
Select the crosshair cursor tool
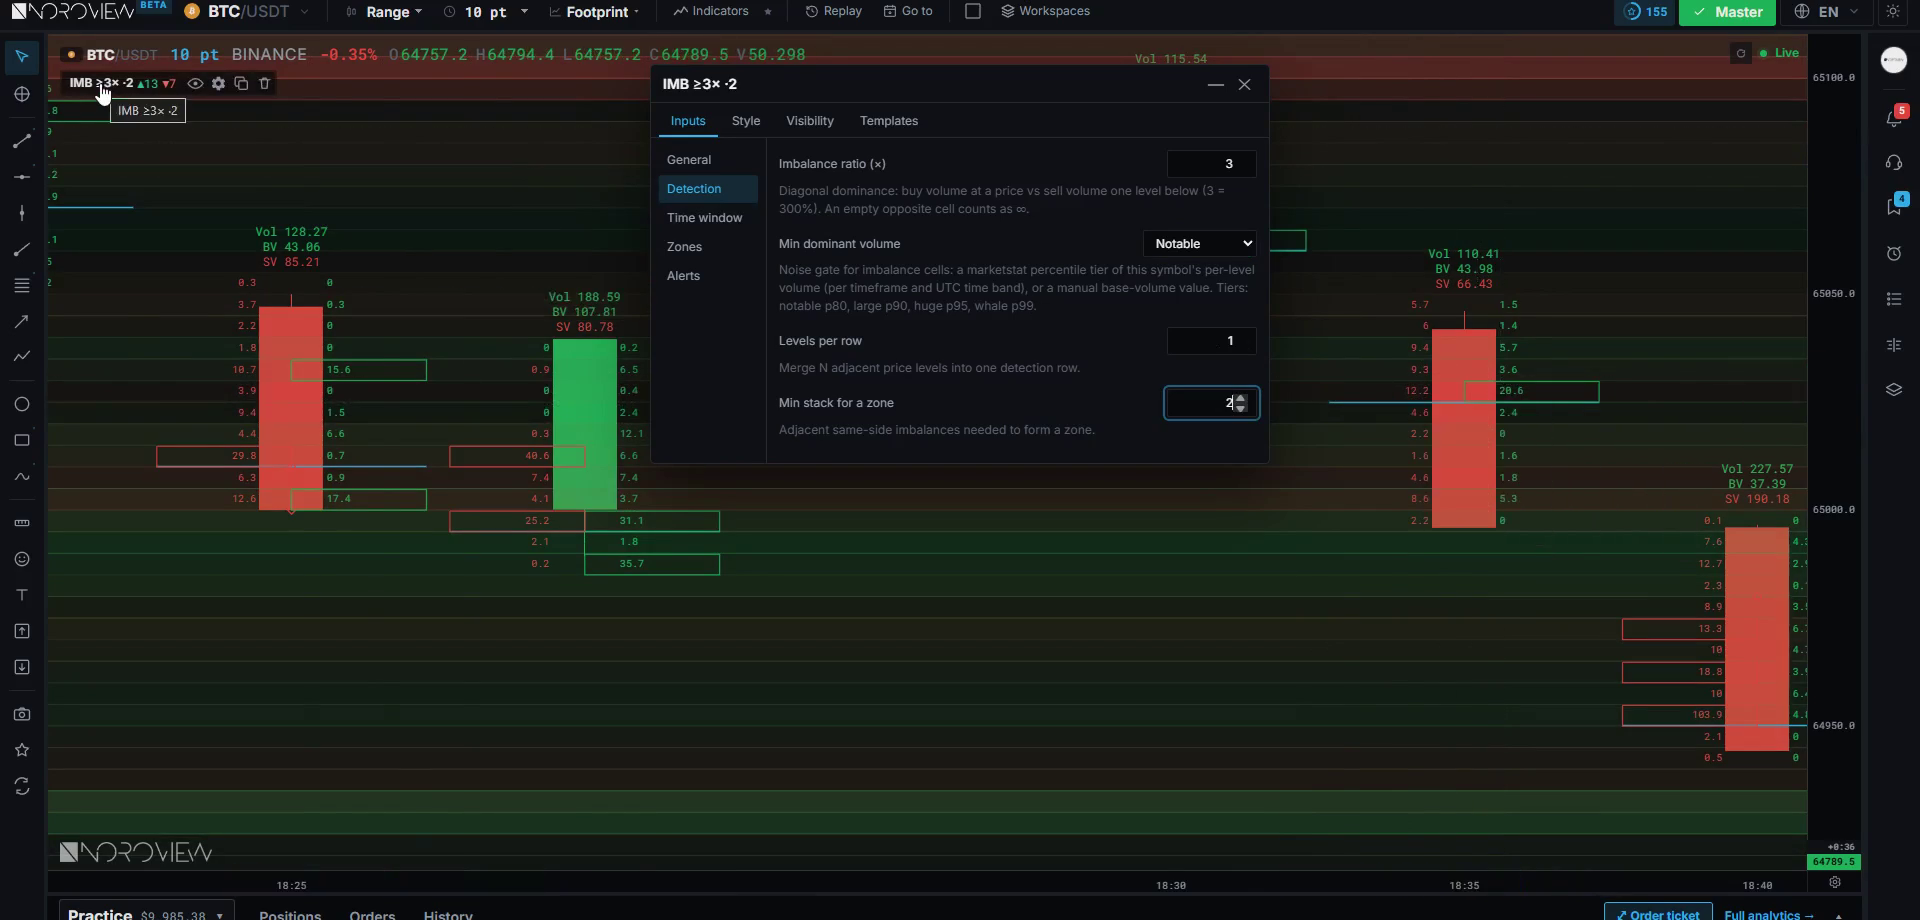click(x=22, y=94)
